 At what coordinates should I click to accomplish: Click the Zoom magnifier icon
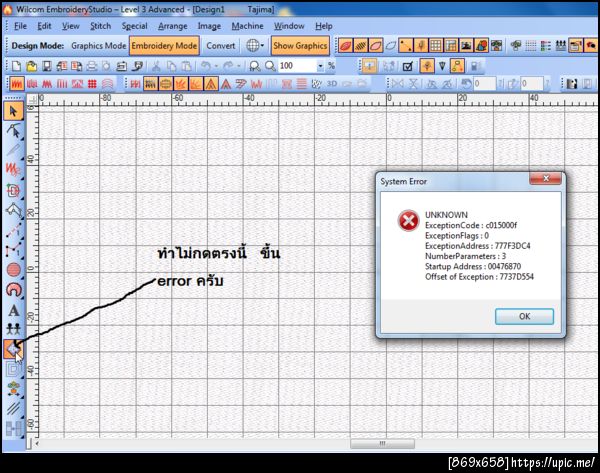point(270,66)
